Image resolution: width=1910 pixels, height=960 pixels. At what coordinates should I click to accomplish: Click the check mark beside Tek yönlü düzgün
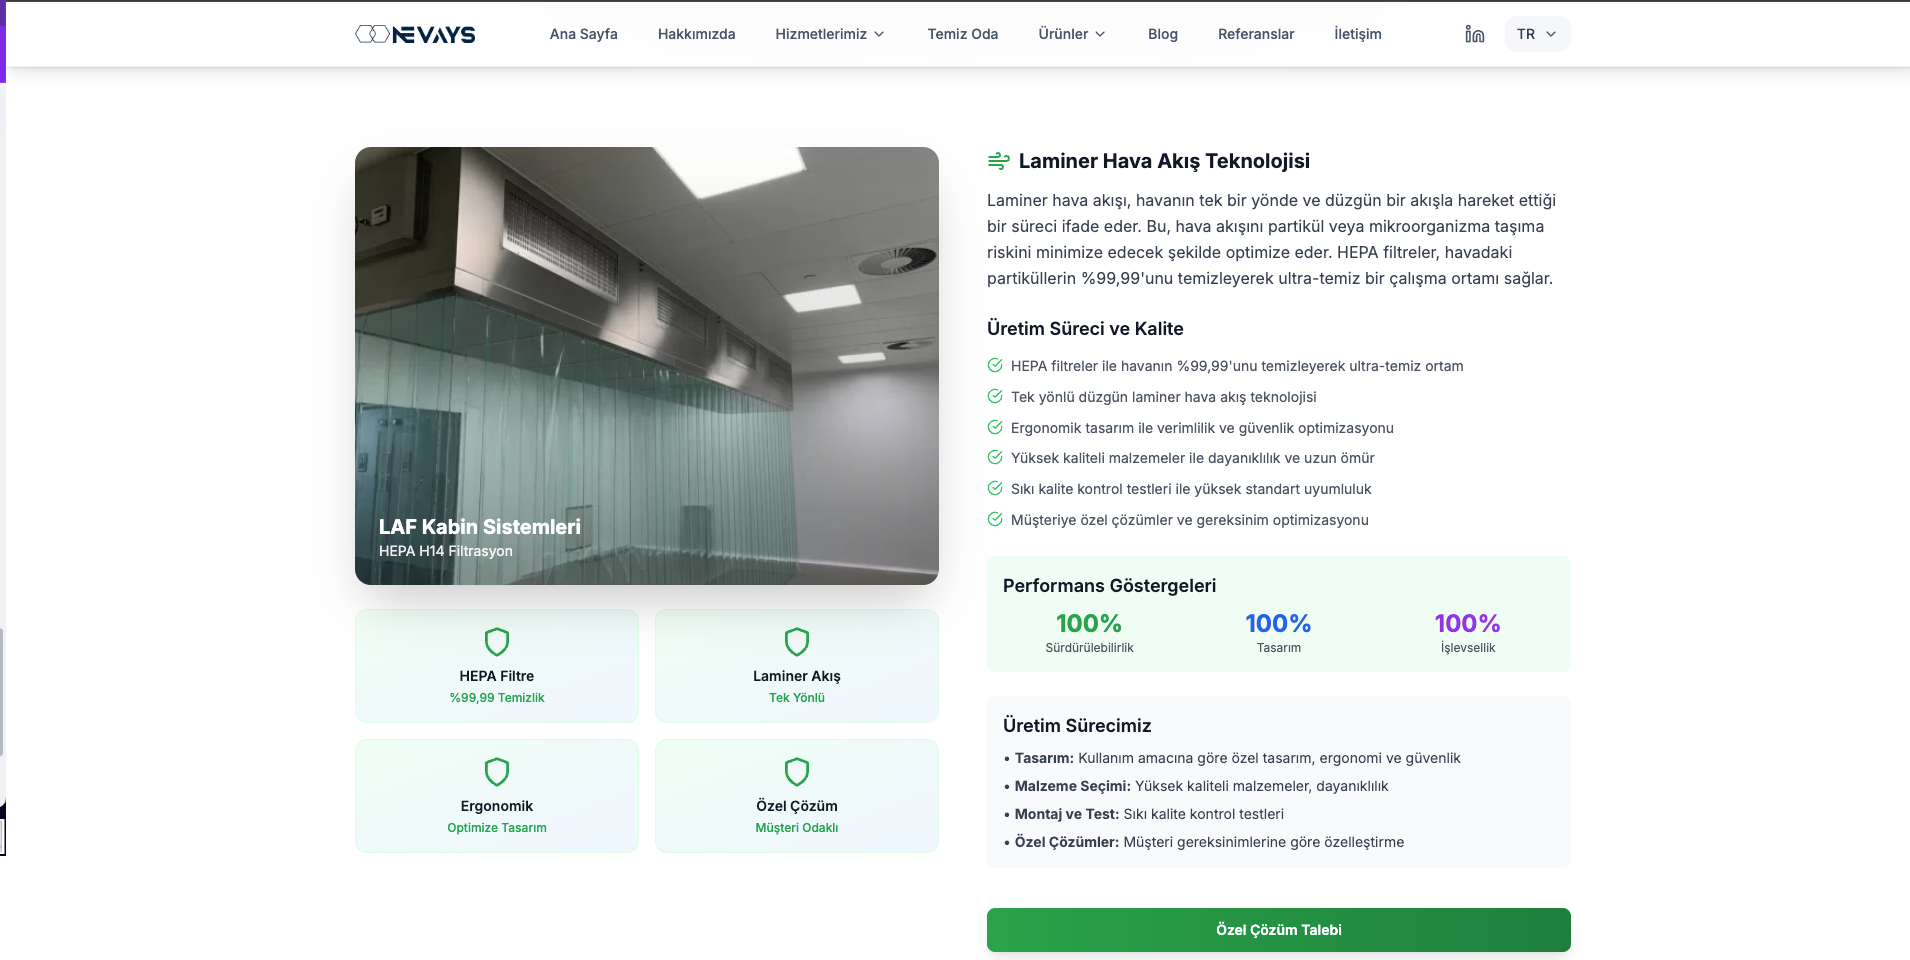(x=995, y=397)
